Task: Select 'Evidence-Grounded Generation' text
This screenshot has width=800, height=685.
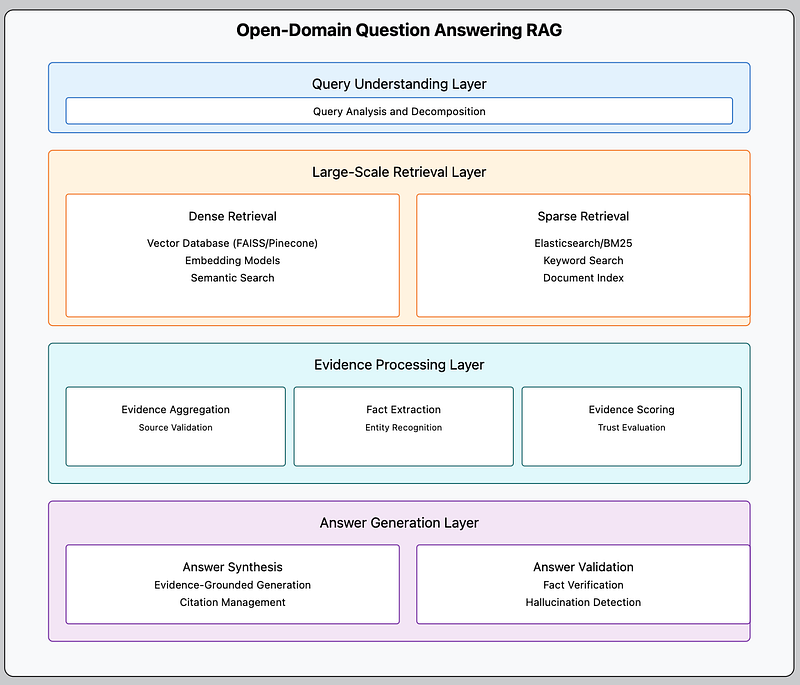Action: [x=233, y=585]
